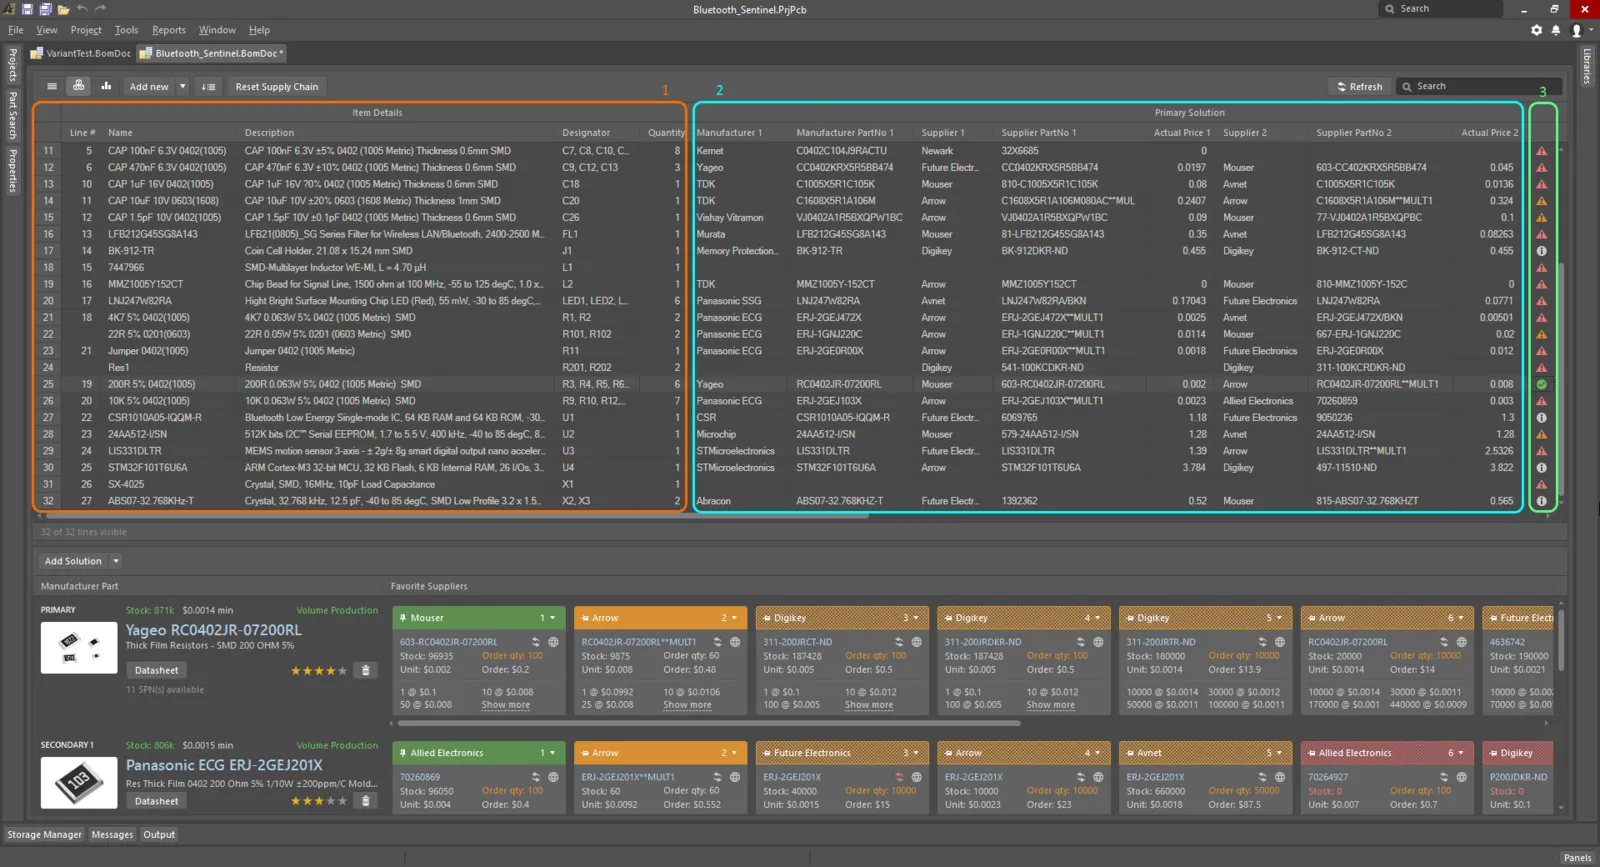Open Digikey supplier rank 3 dropdown
The width and height of the screenshot is (1600, 867).
pyautogui.click(x=916, y=618)
